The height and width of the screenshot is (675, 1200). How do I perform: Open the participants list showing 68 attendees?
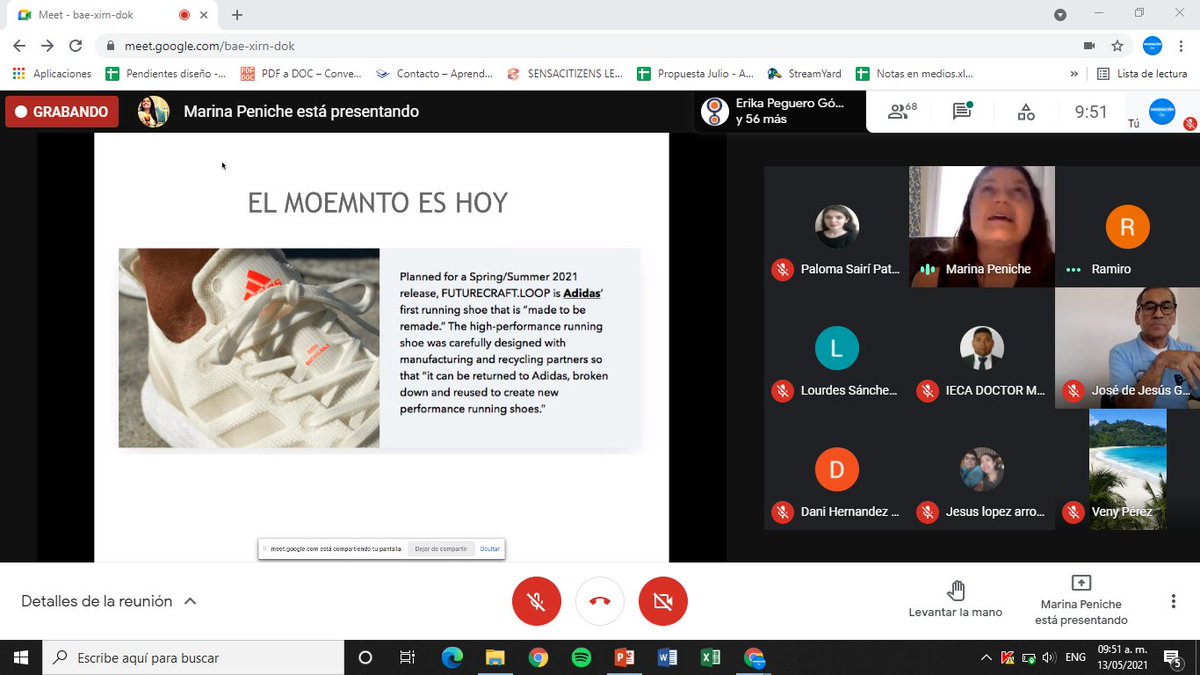pyautogui.click(x=898, y=111)
